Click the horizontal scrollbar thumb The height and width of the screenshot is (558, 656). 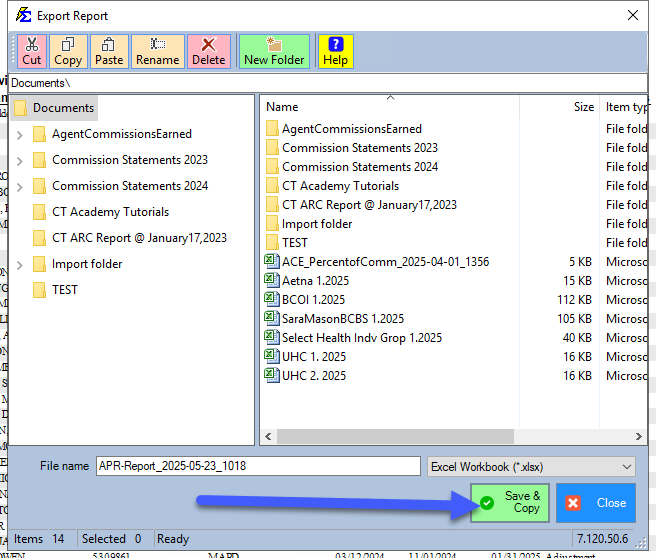(x=395, y=437)
